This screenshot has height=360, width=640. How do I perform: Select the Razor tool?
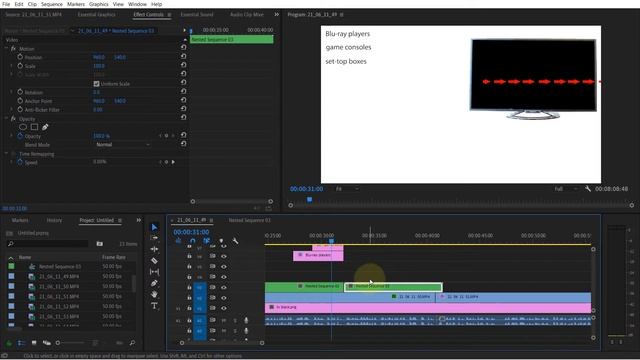[x=154, y=260]
